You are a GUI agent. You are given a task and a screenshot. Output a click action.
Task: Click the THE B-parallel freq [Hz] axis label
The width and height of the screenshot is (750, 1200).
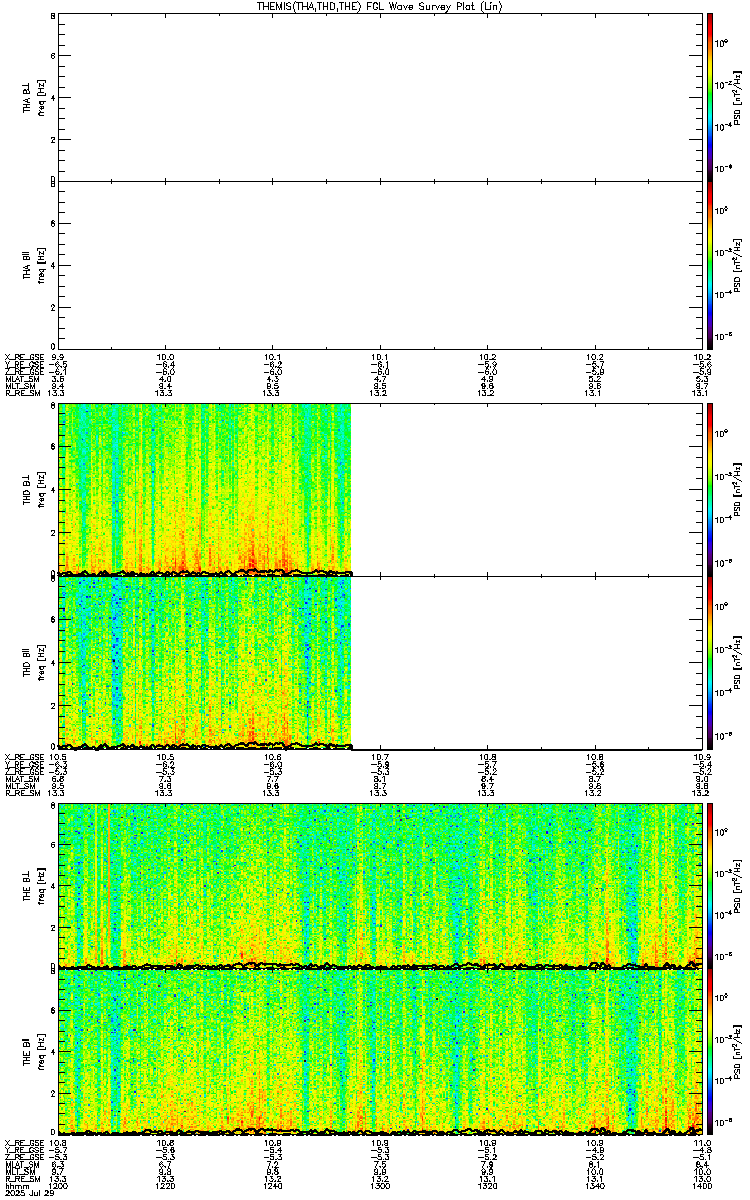(40, 1052)
